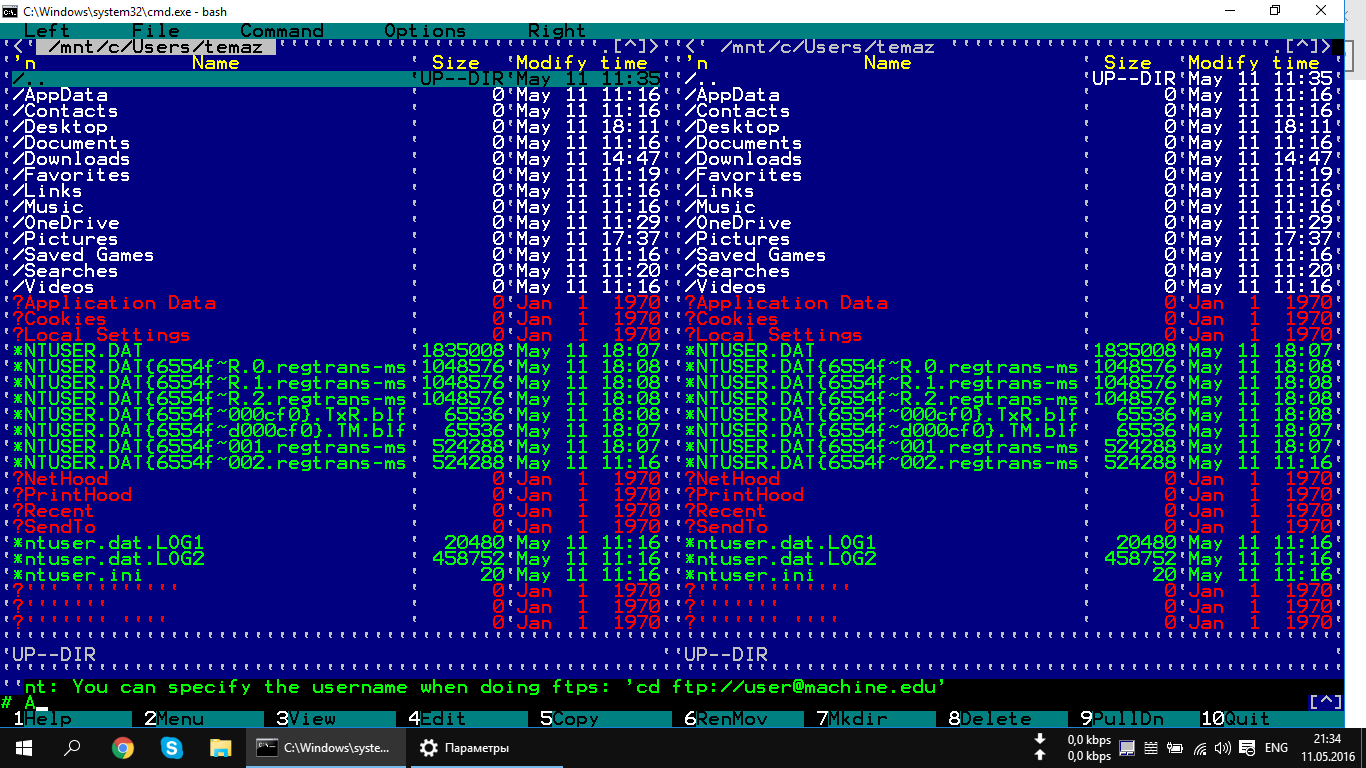Open command line history [^] dropdown
1366x768 pixels.
point(1326,702)
